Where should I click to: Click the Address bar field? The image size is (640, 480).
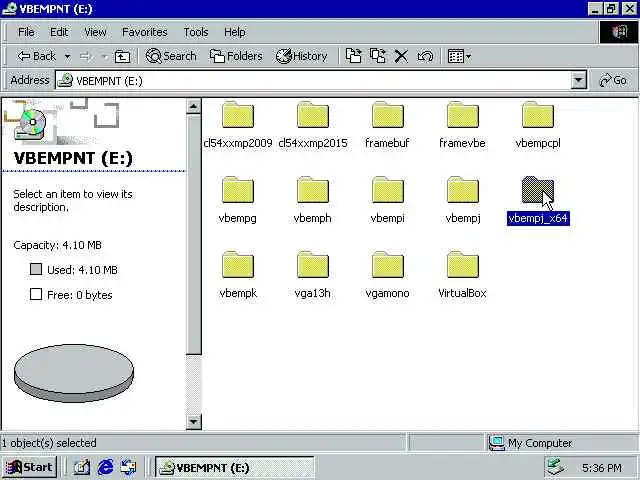[x=313, y=80]
